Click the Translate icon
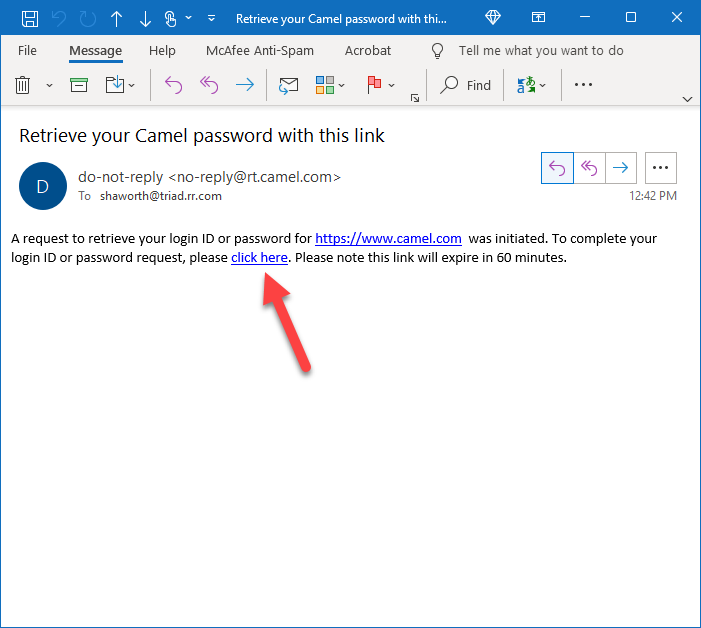701x628 pixels. click(526, 85)
